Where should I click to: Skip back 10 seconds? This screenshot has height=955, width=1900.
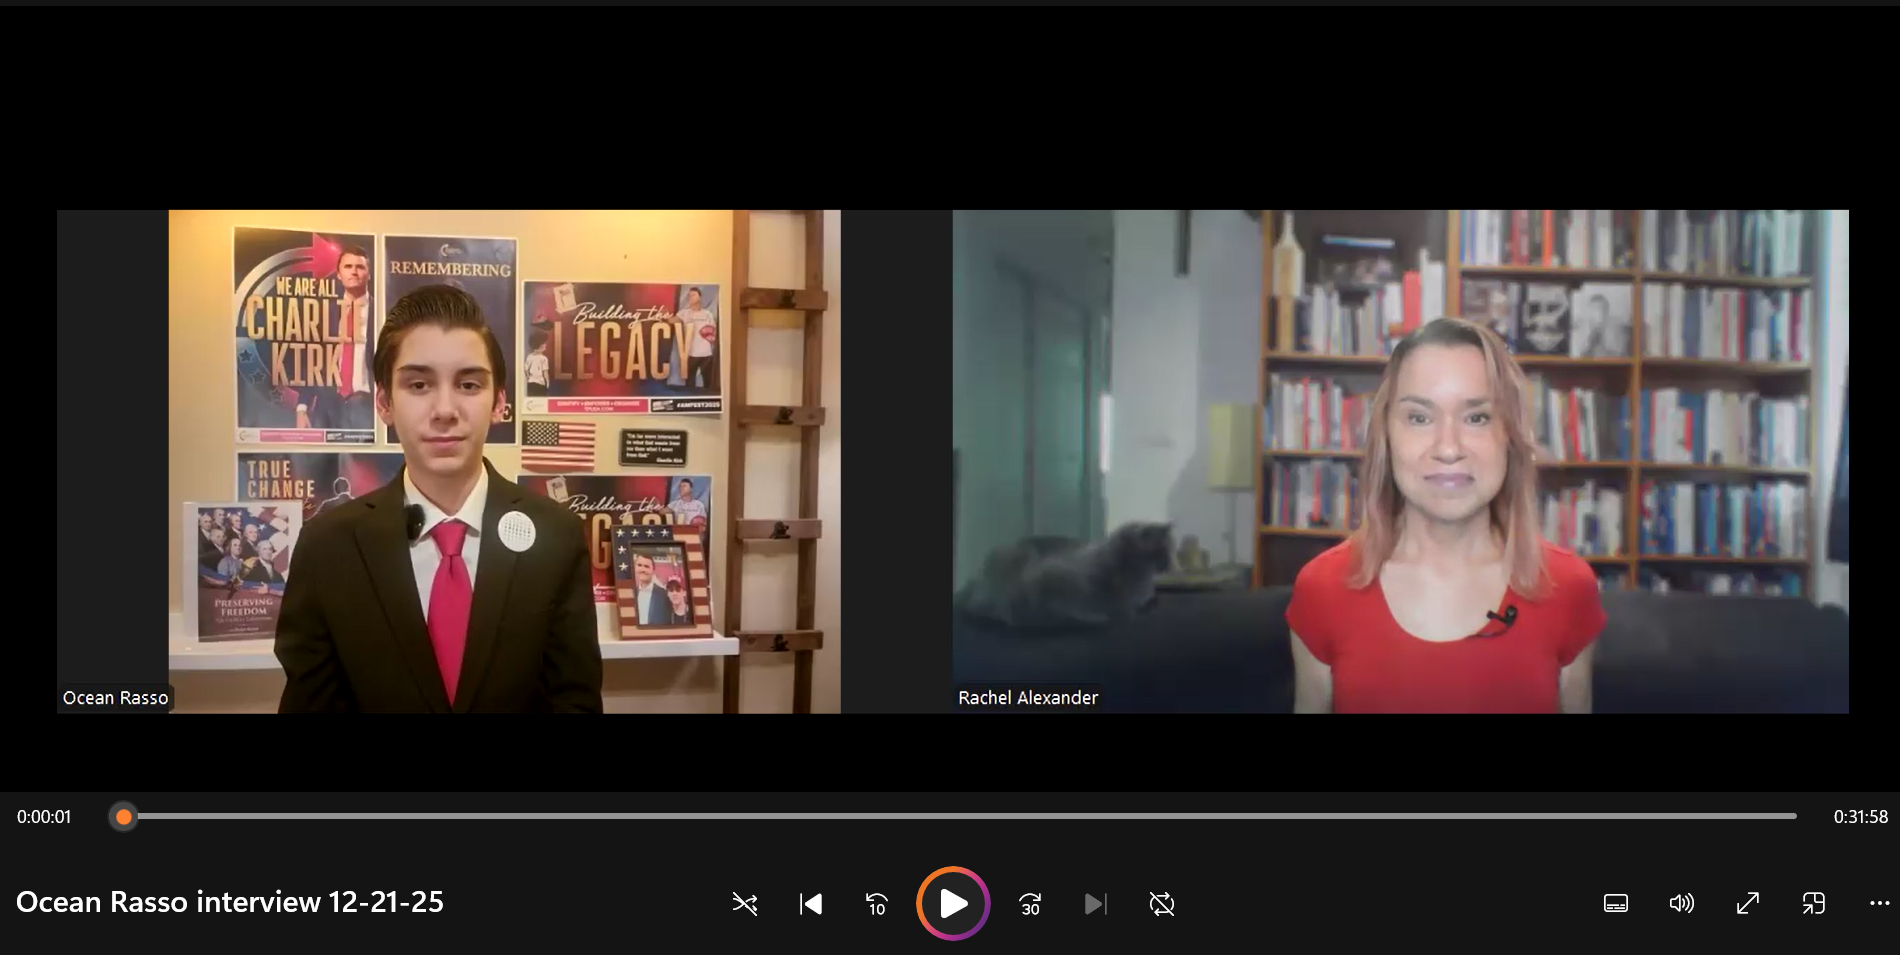pyautogui.click(x=876, y=904)
